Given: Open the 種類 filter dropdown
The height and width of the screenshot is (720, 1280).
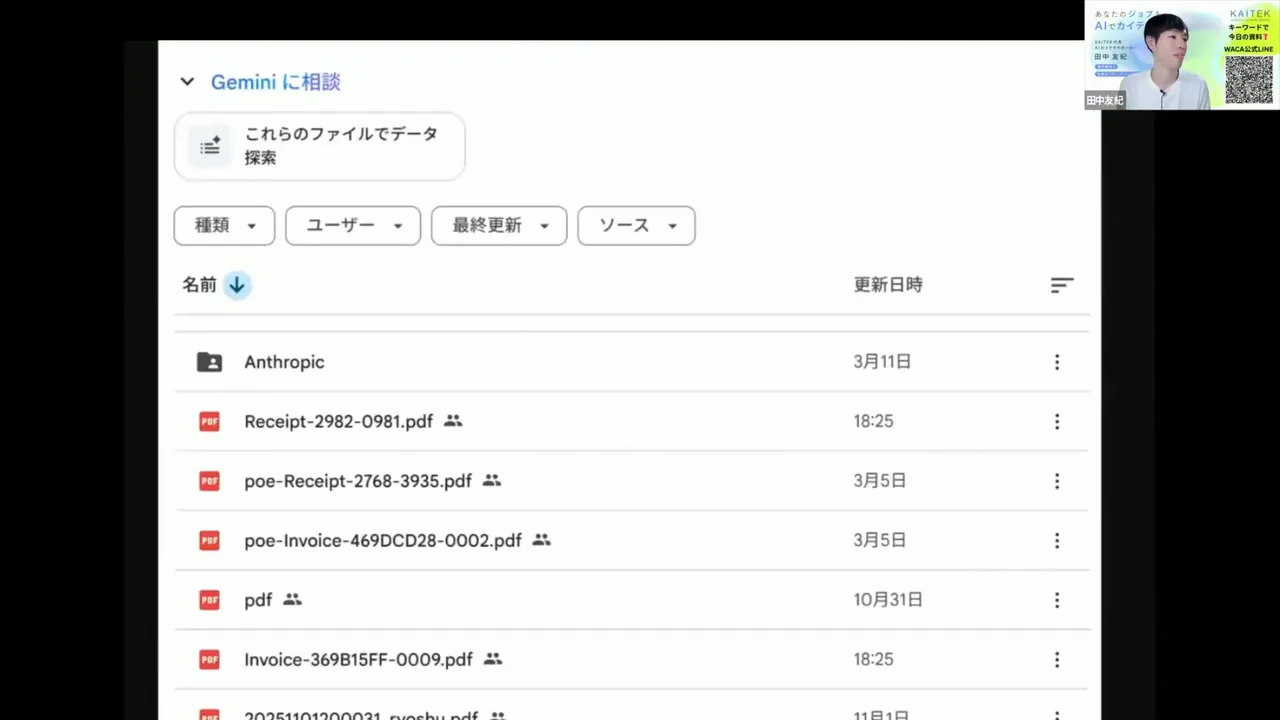Looking at the screenshot, I should point(223,225).
